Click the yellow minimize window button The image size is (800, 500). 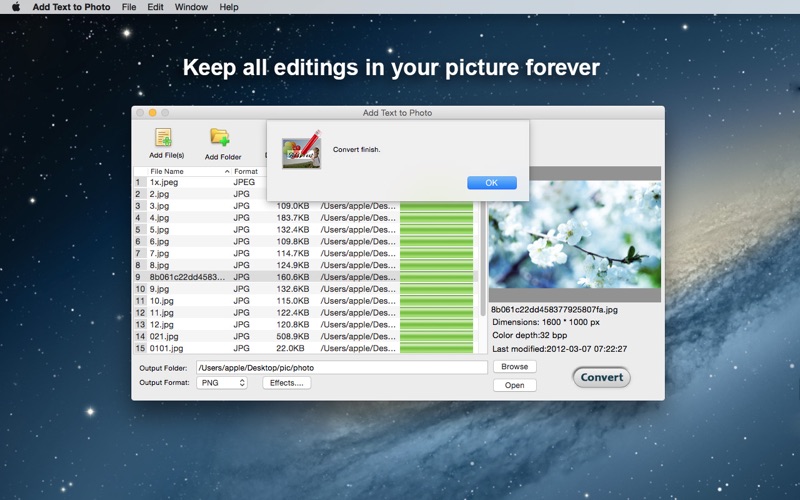click(x=152, y=113)
